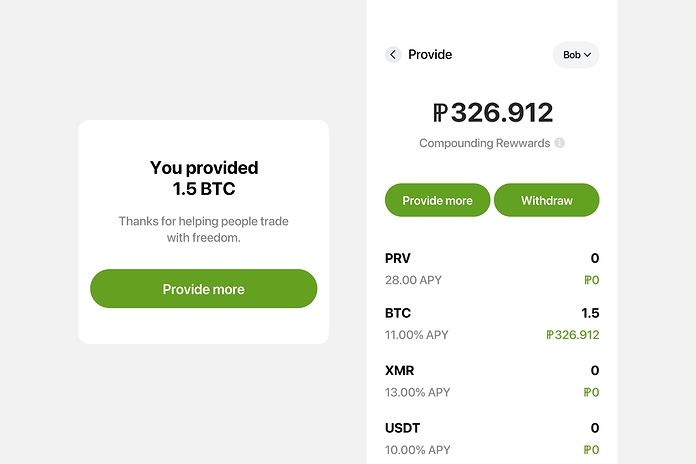Click the Provide page title
This screenshot has height=464, width=696.
coord(430,55)
